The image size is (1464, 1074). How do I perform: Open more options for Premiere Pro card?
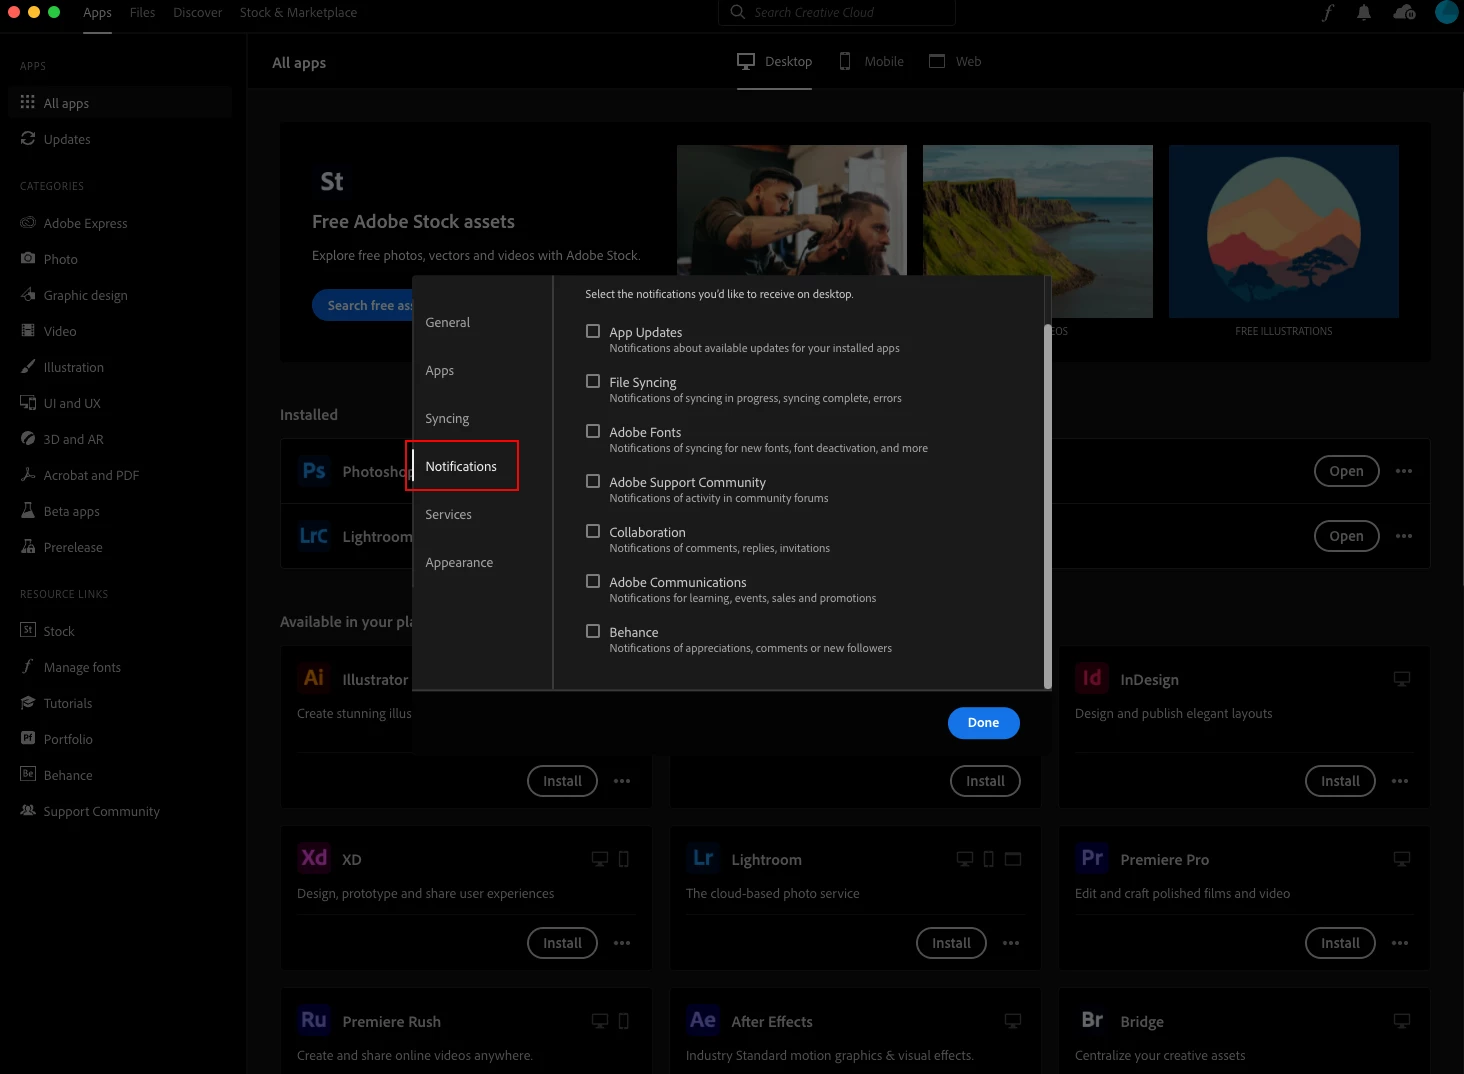click(1400, 943)
